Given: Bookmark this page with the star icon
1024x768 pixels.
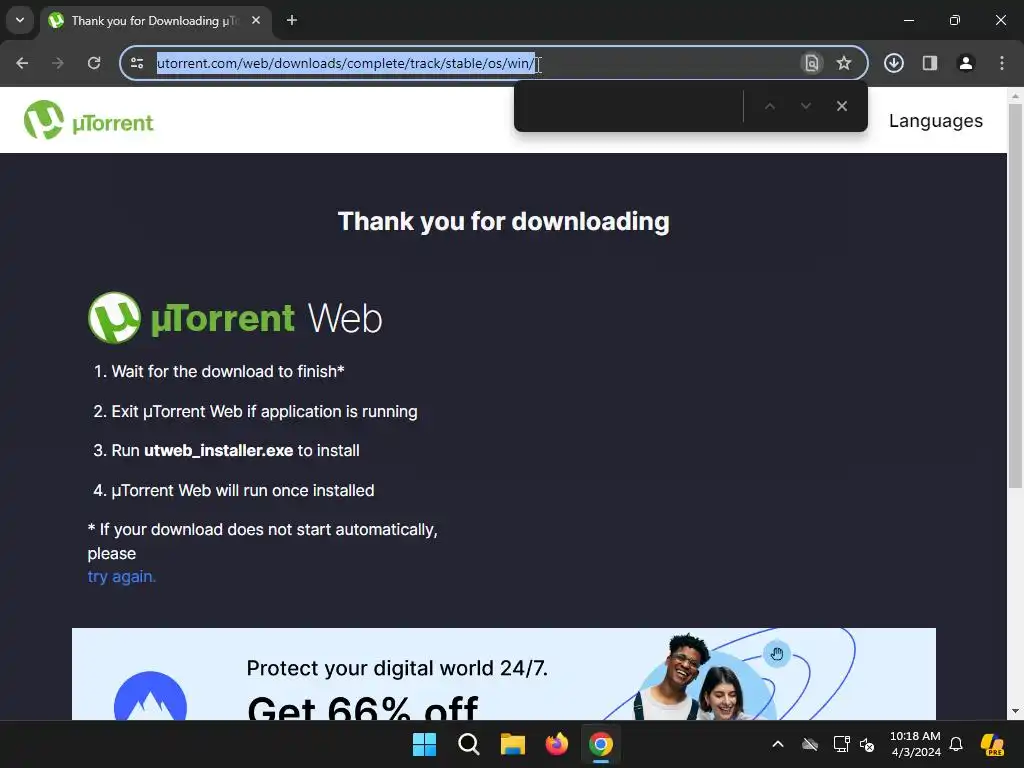Looking at the screenshot, I should pyautogui.click(x=844, y=63).
